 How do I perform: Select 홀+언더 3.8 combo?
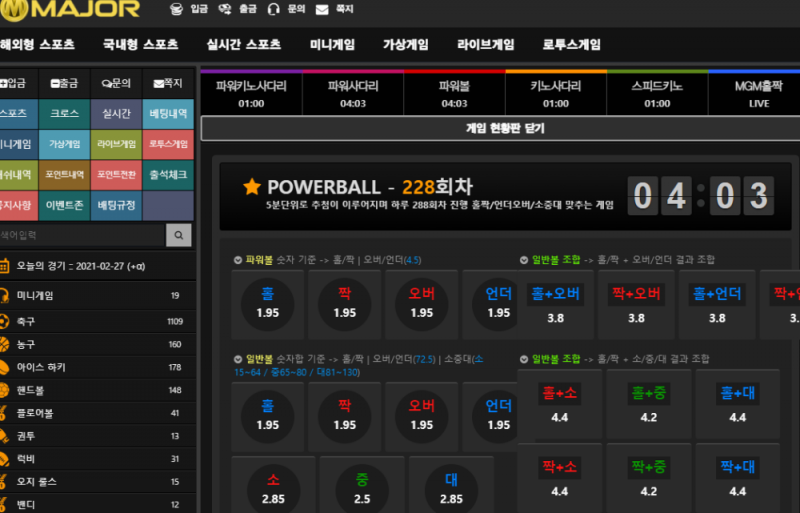coord(717,305)
